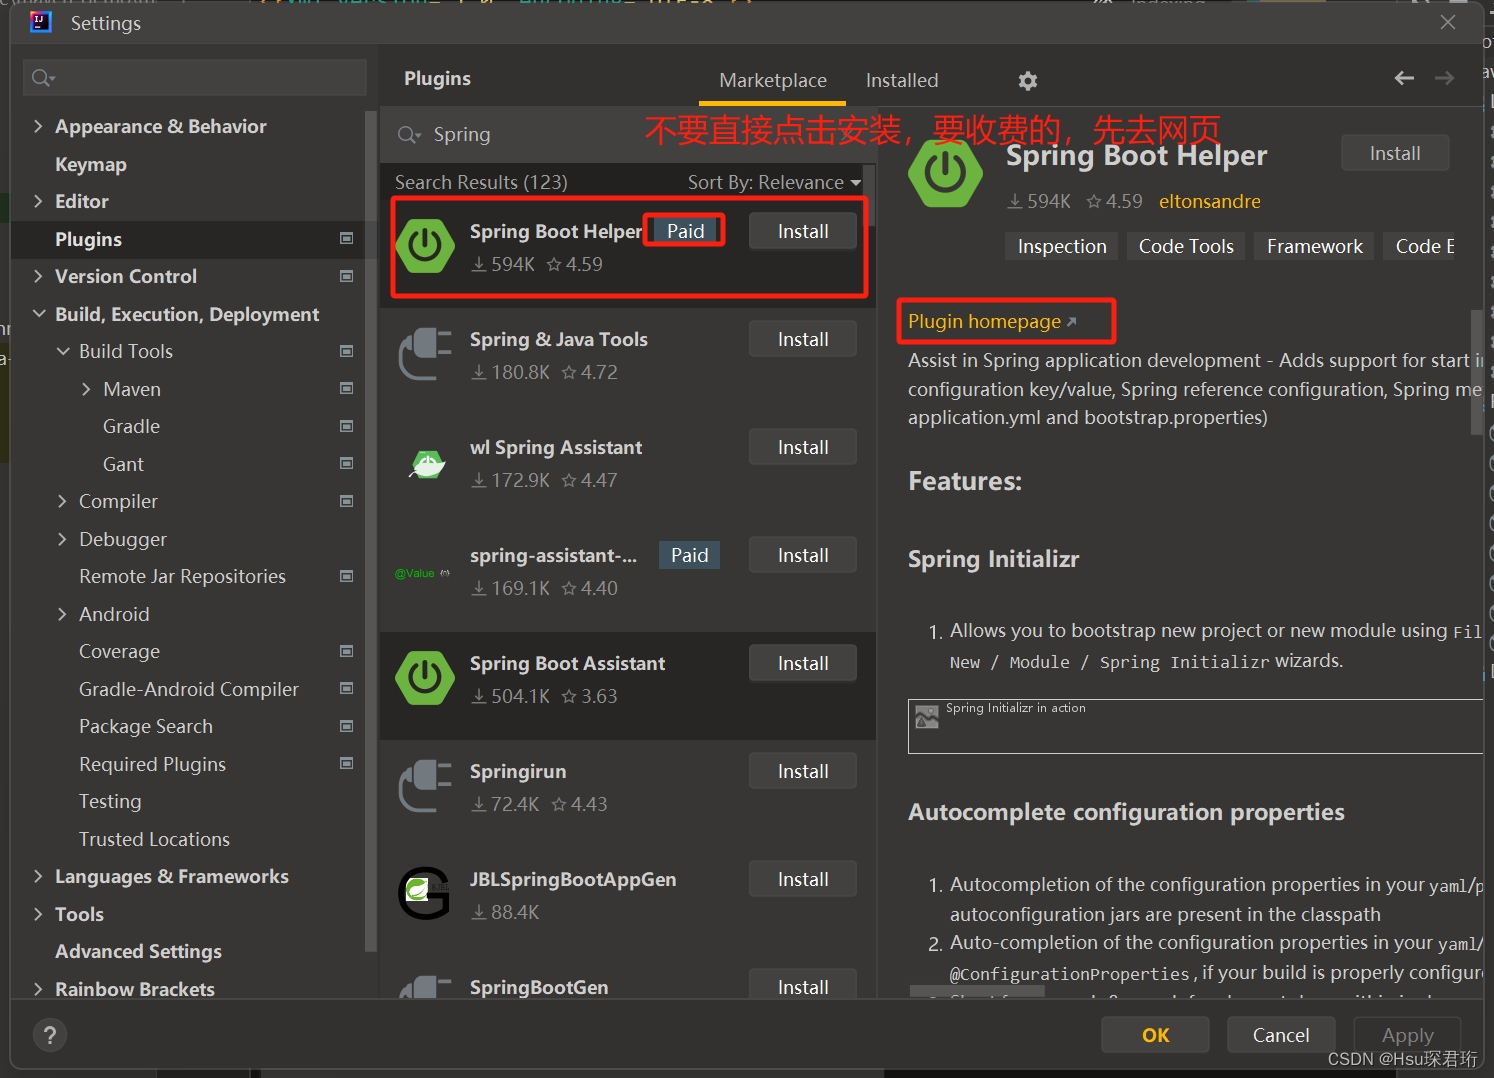Click the Cancel button
Screen dimensions: 1494x1078
click(1281, 1035)
